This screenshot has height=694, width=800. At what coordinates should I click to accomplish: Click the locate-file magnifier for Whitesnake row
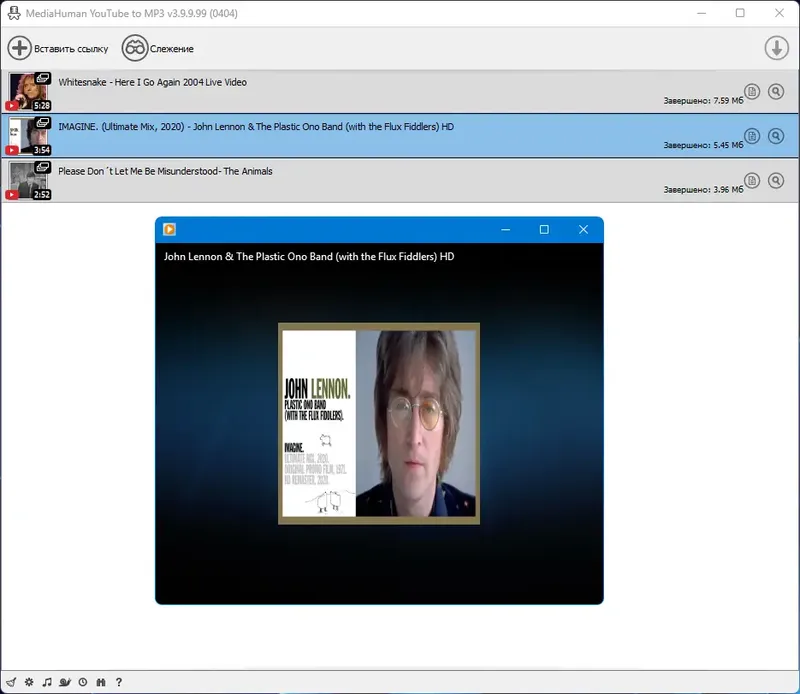[x=776, y=91]
